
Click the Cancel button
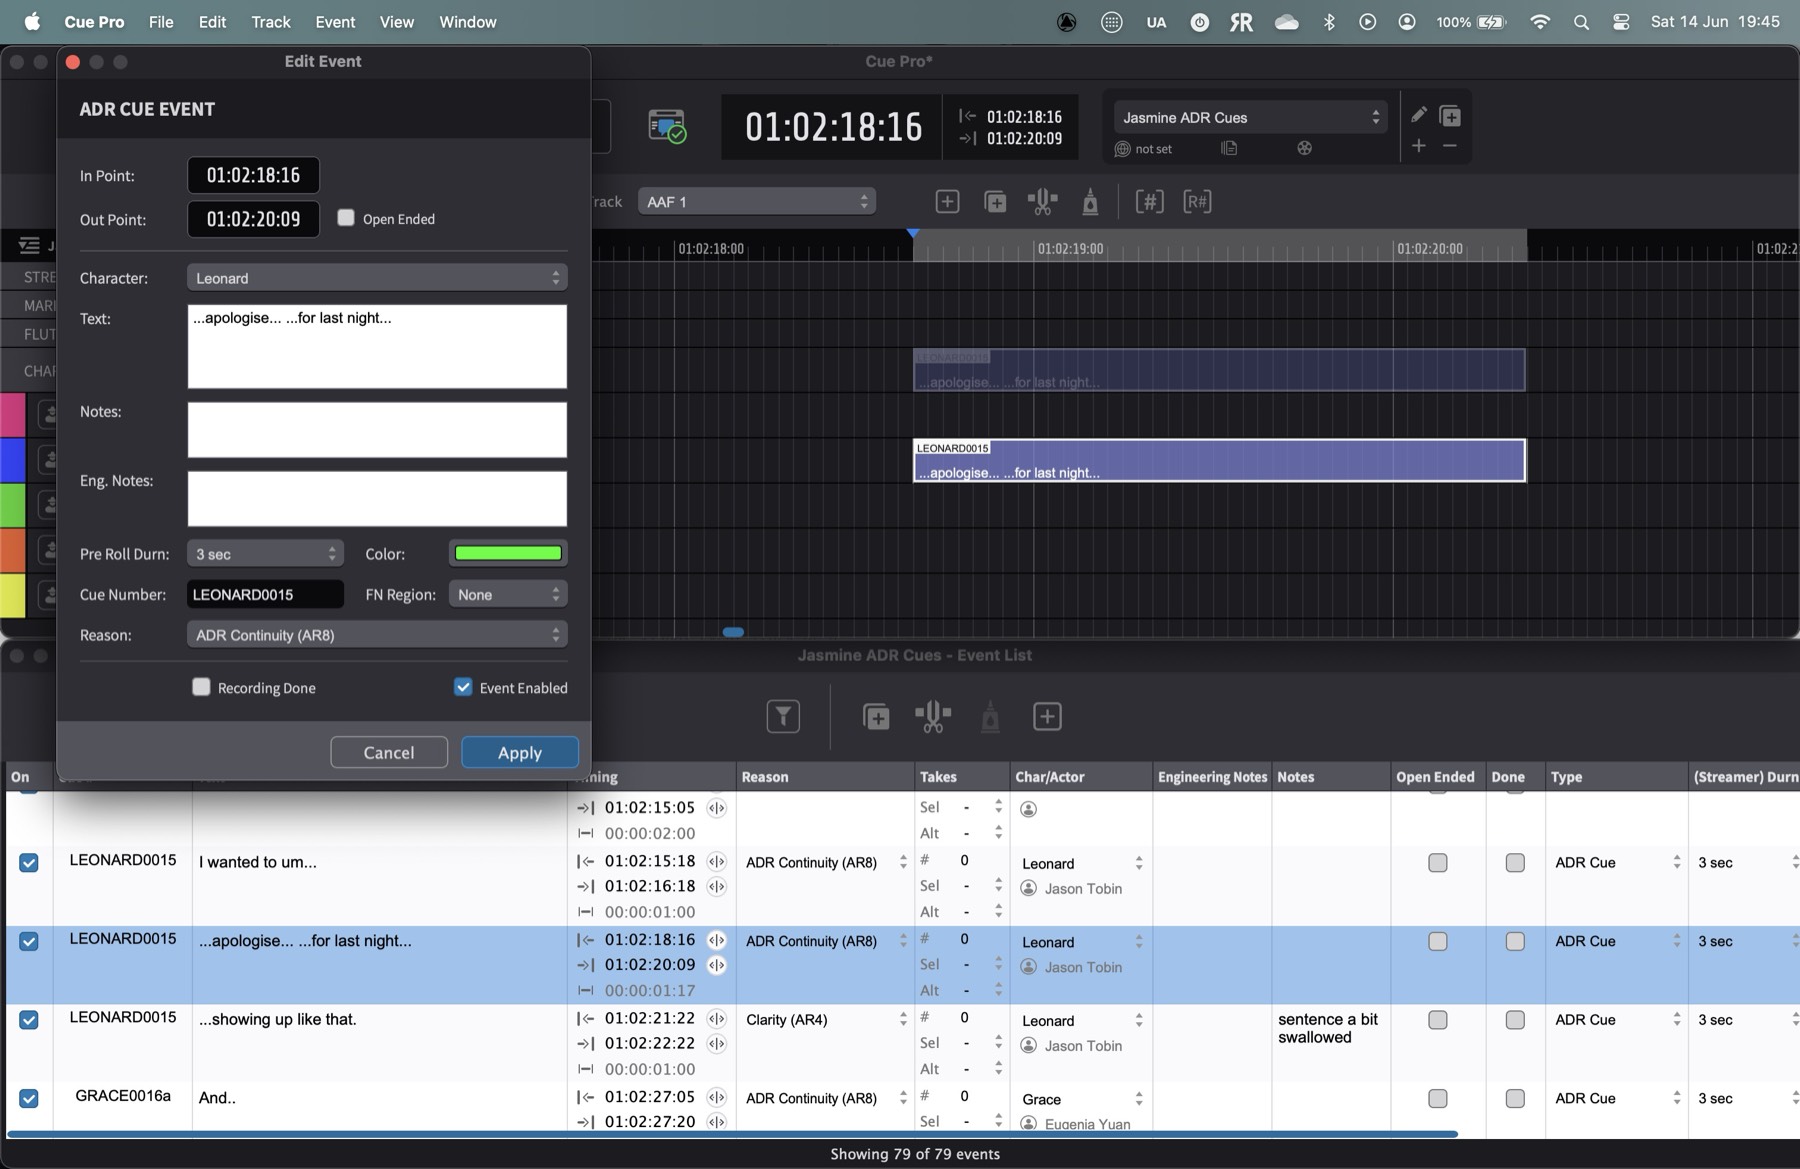click(389, 752)
